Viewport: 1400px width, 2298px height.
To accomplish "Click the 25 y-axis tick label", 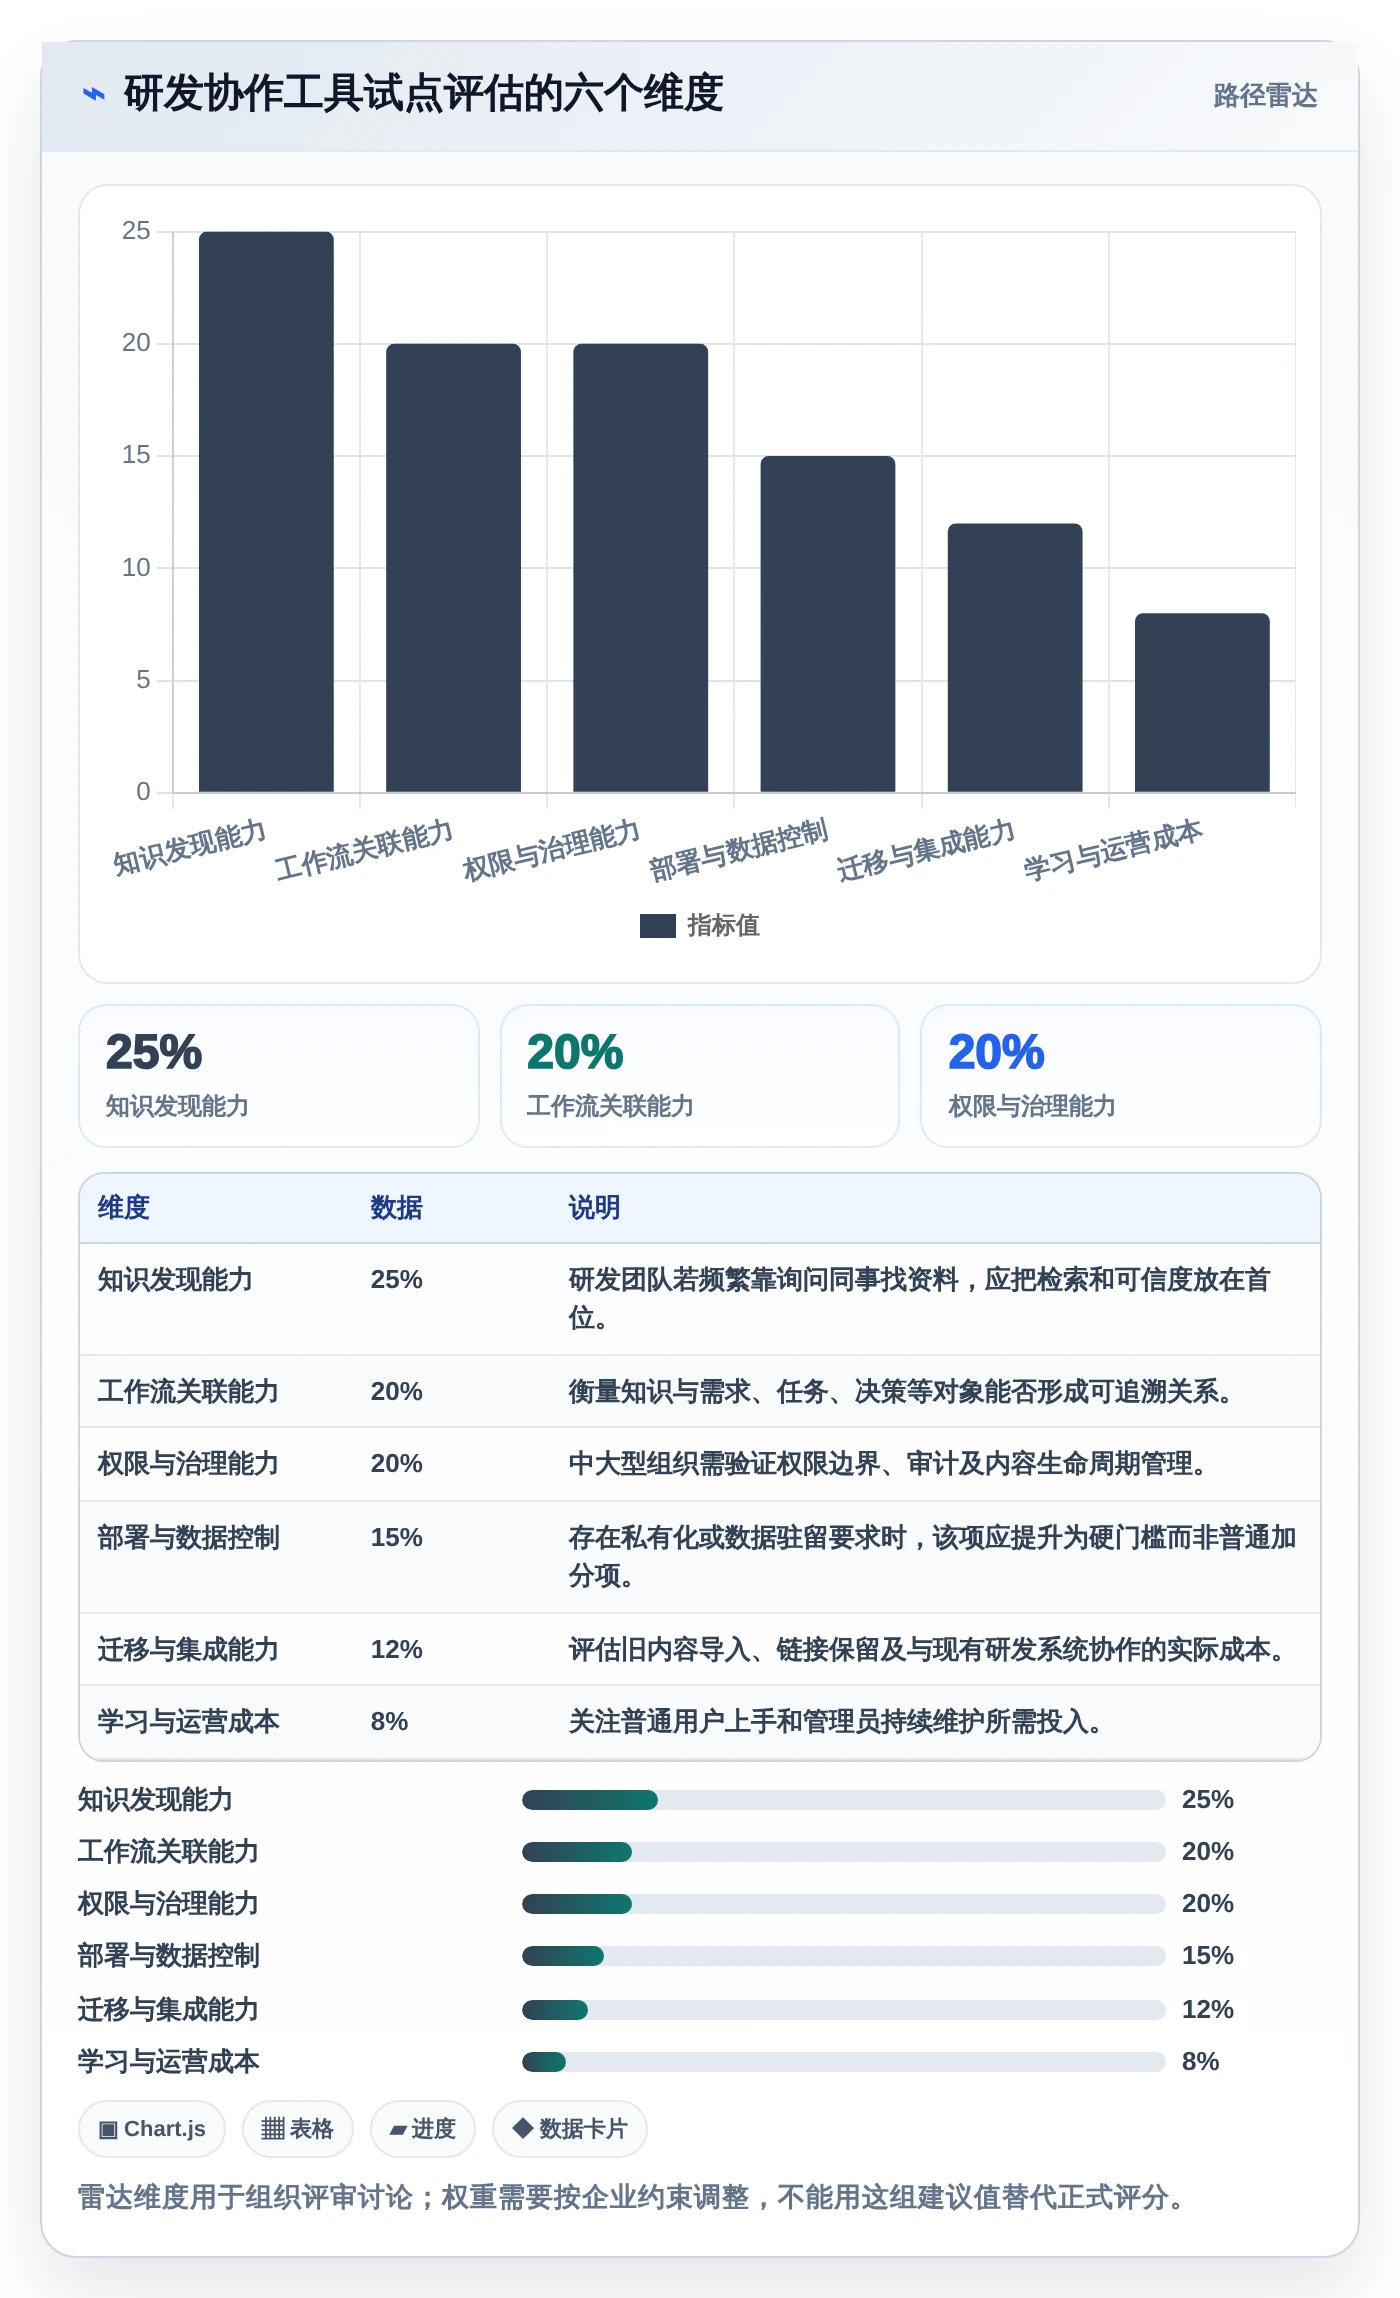I will pos(136,231).
